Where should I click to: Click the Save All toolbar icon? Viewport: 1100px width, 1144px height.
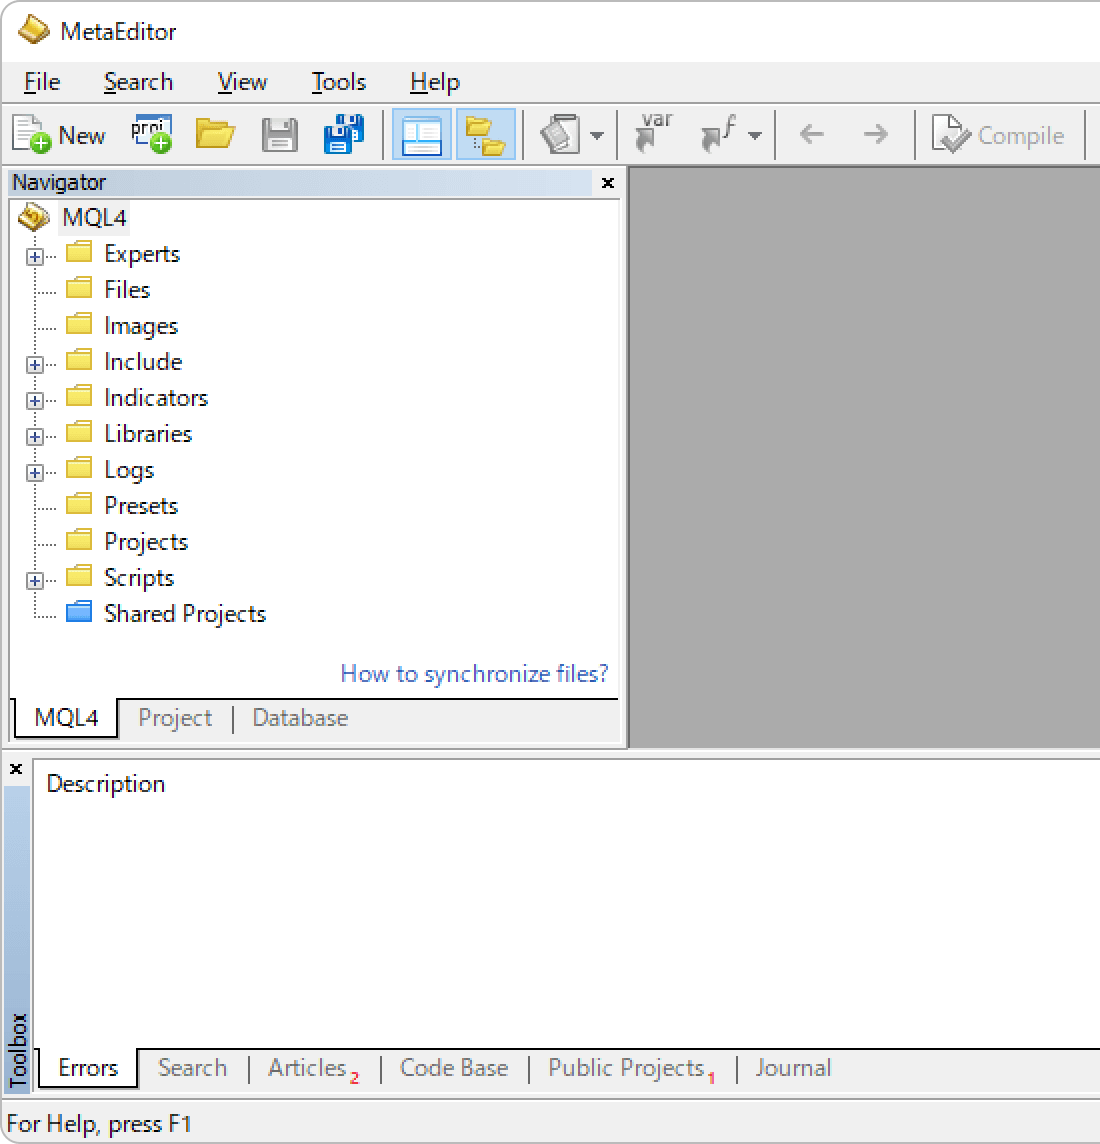click(x=343, y=134)
